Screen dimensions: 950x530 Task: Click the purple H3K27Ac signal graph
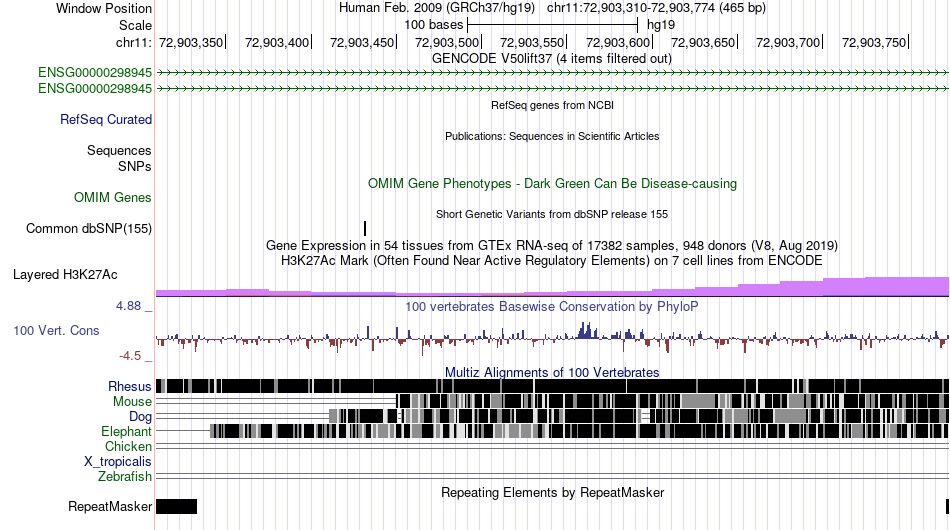(552, 287)
